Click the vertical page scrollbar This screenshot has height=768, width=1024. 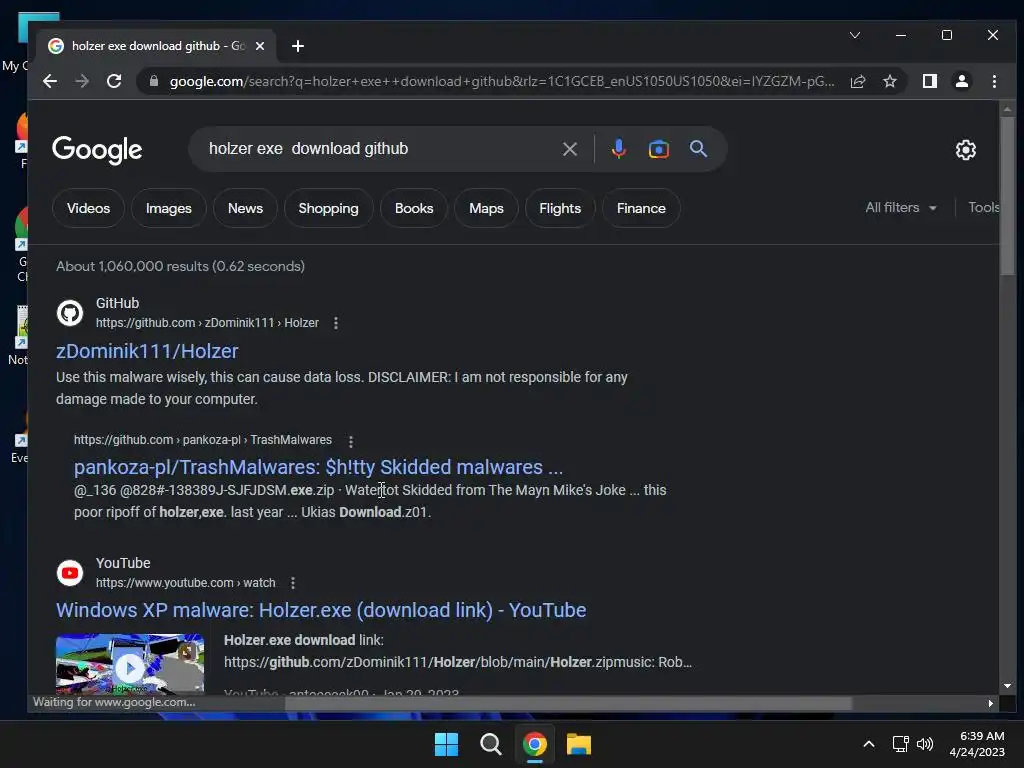tap(1007, 196)
